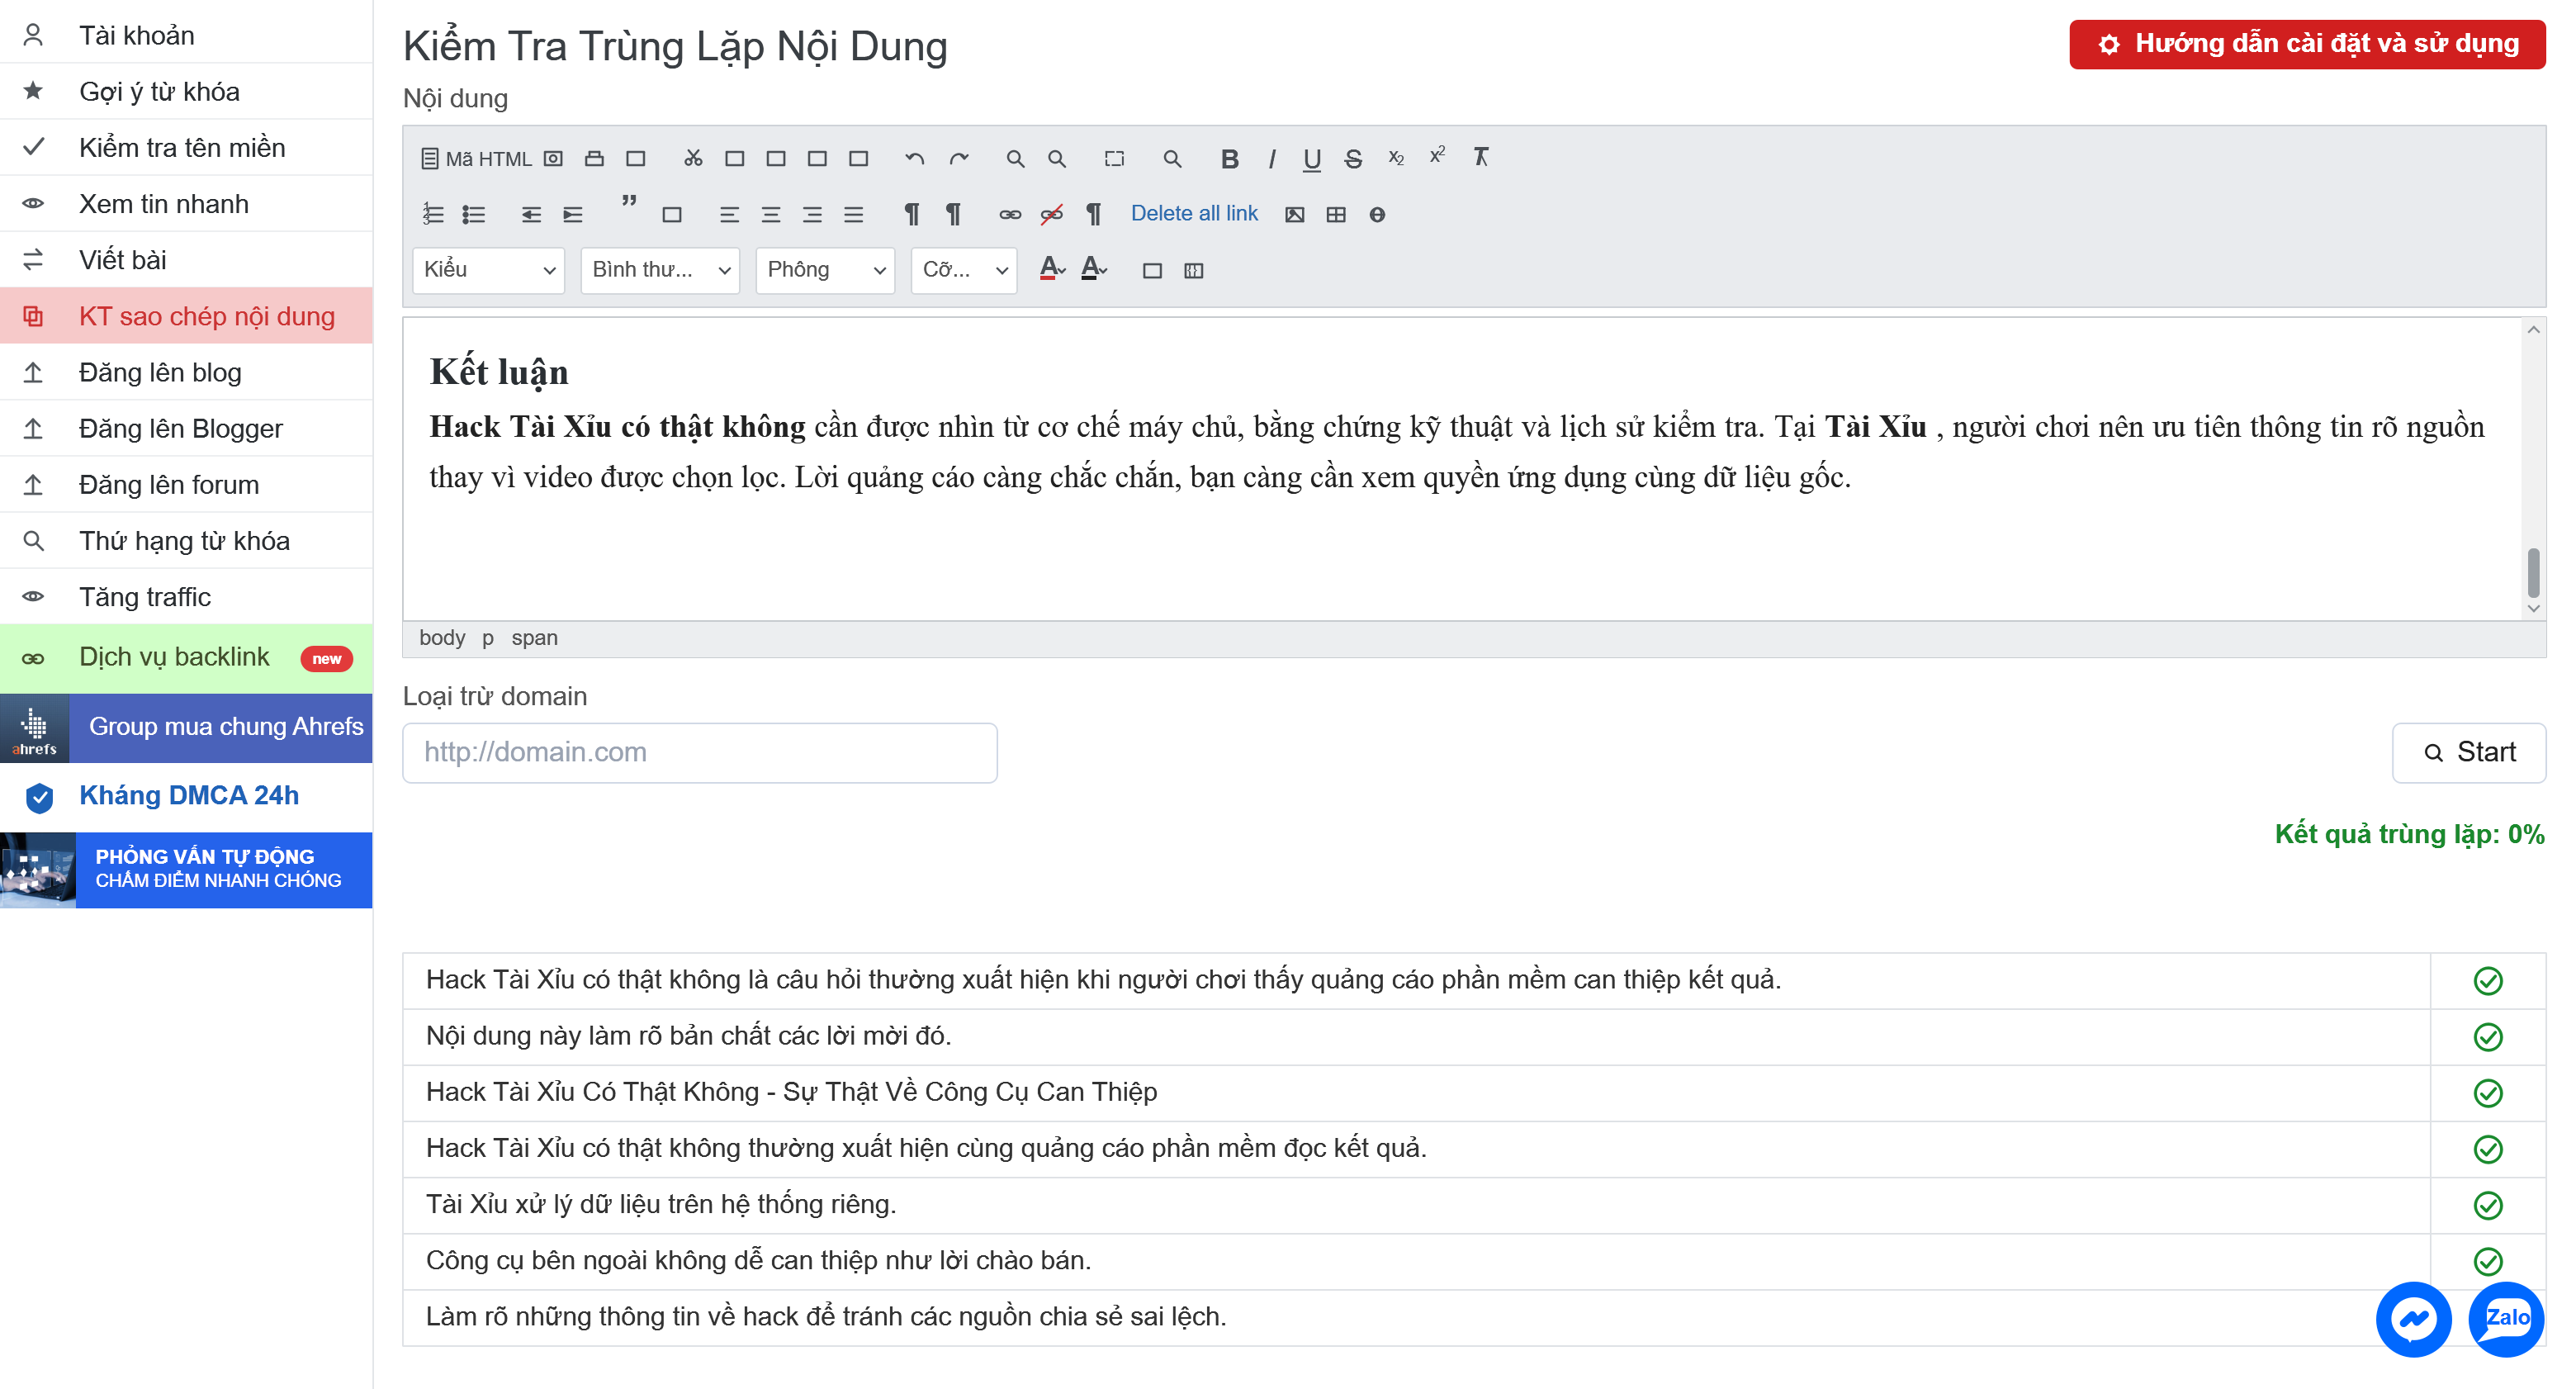Increase the paragraph indent

coord(572,214)
